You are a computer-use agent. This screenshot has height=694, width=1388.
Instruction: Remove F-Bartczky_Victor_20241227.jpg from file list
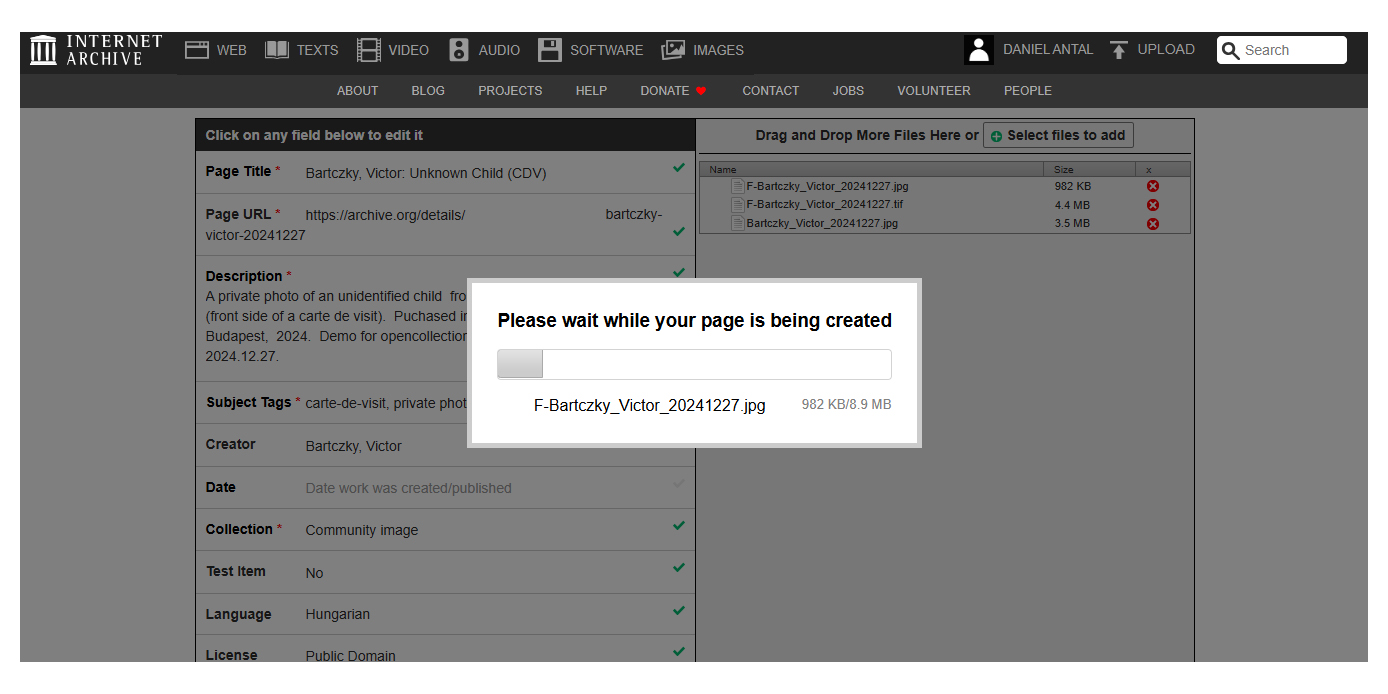coord(1152,186)
